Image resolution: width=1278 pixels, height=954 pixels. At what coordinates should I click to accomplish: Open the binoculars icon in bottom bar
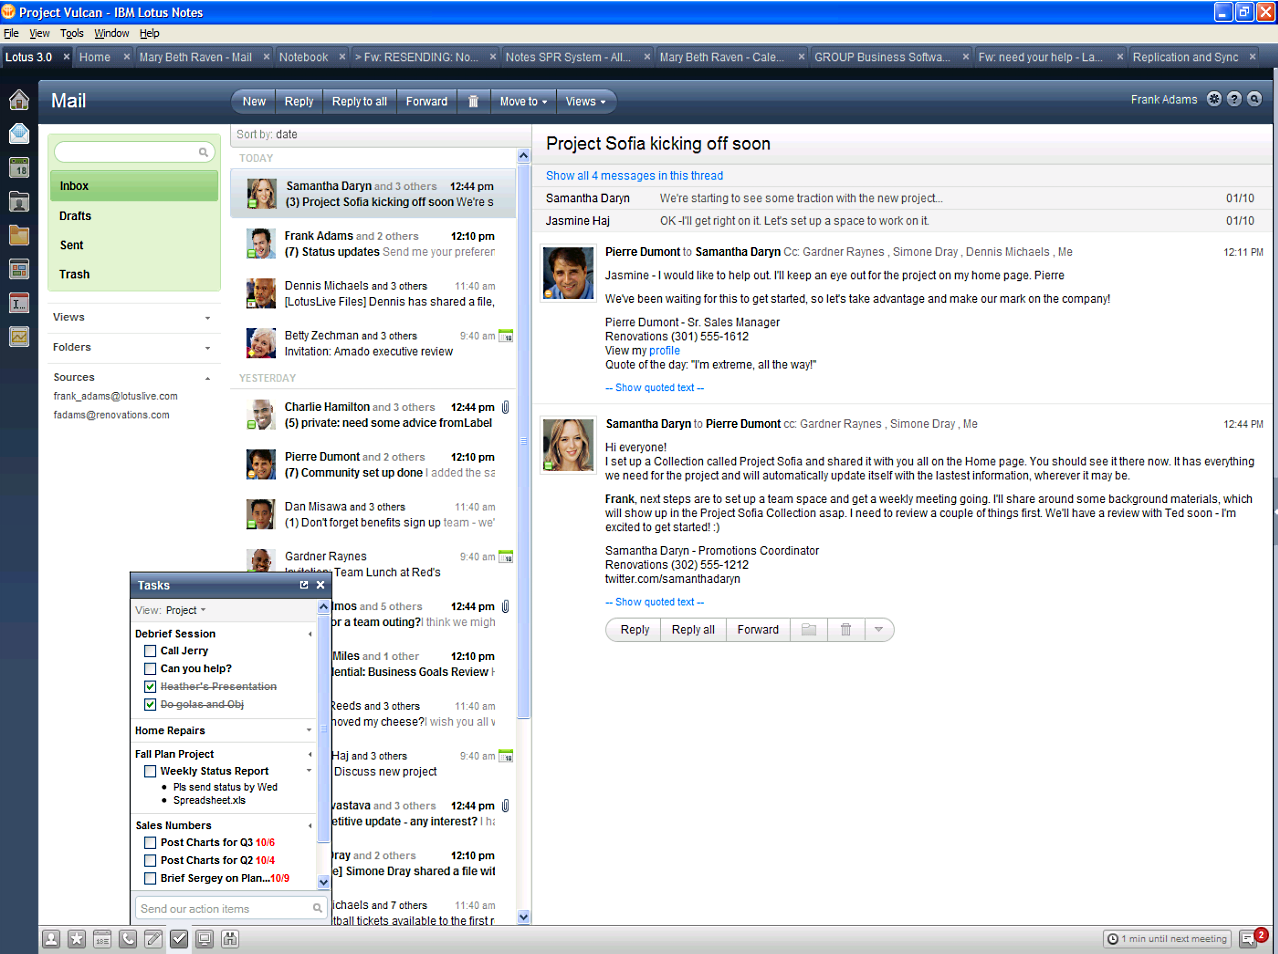[x=230, y=939]
